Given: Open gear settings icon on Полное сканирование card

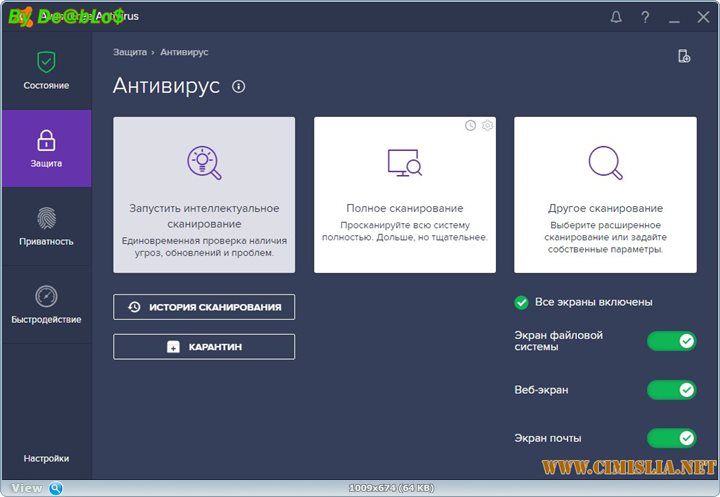Looking at the screenshot, I should (487, 125).
